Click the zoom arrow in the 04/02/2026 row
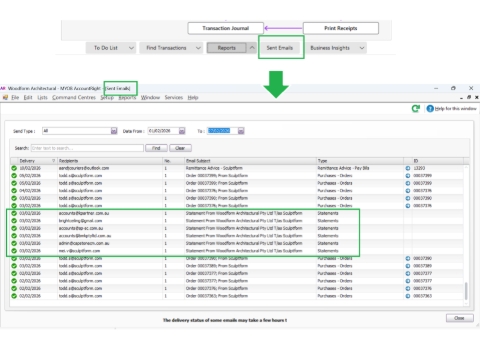 tap(408, 191)
